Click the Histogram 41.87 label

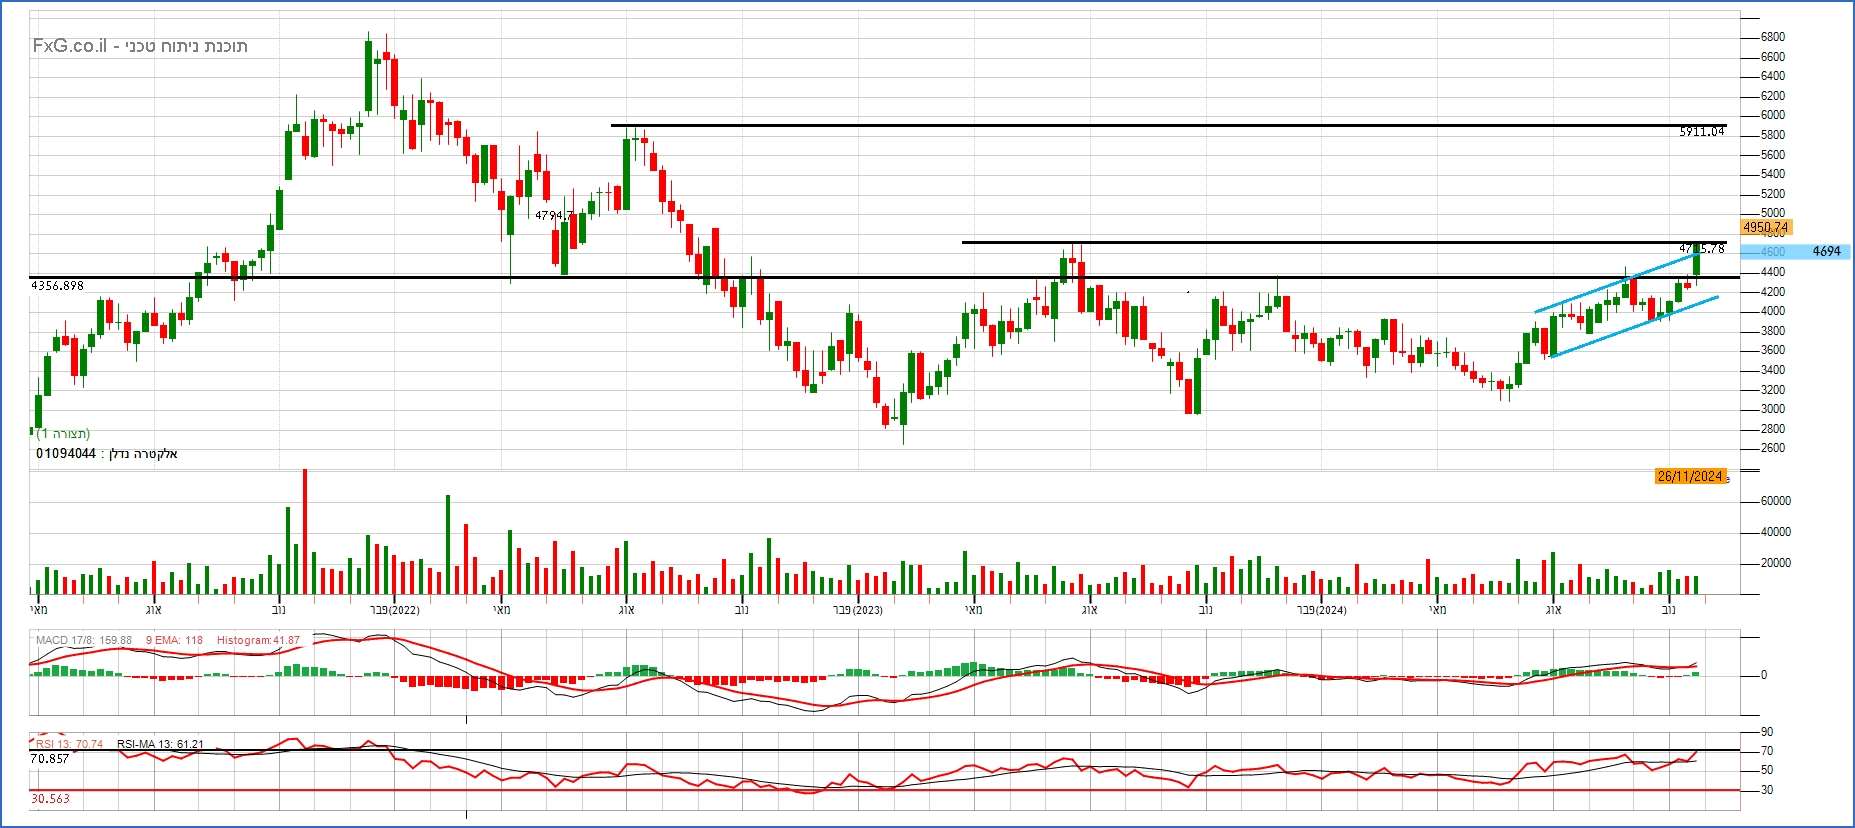tap(258, 640)
